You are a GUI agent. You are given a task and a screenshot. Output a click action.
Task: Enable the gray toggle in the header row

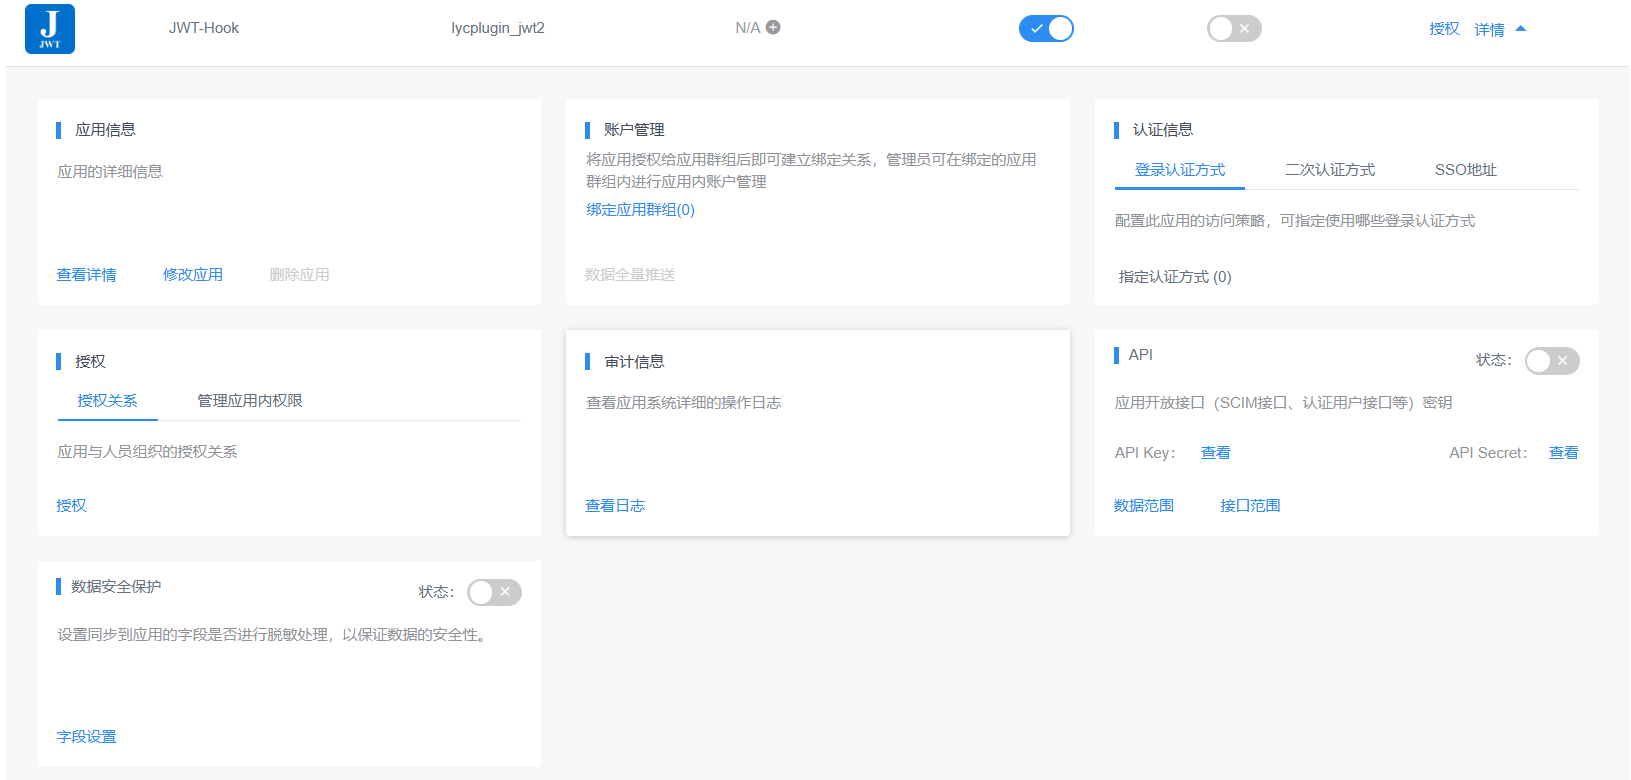pyautogui.click(x=1233, y=29)
